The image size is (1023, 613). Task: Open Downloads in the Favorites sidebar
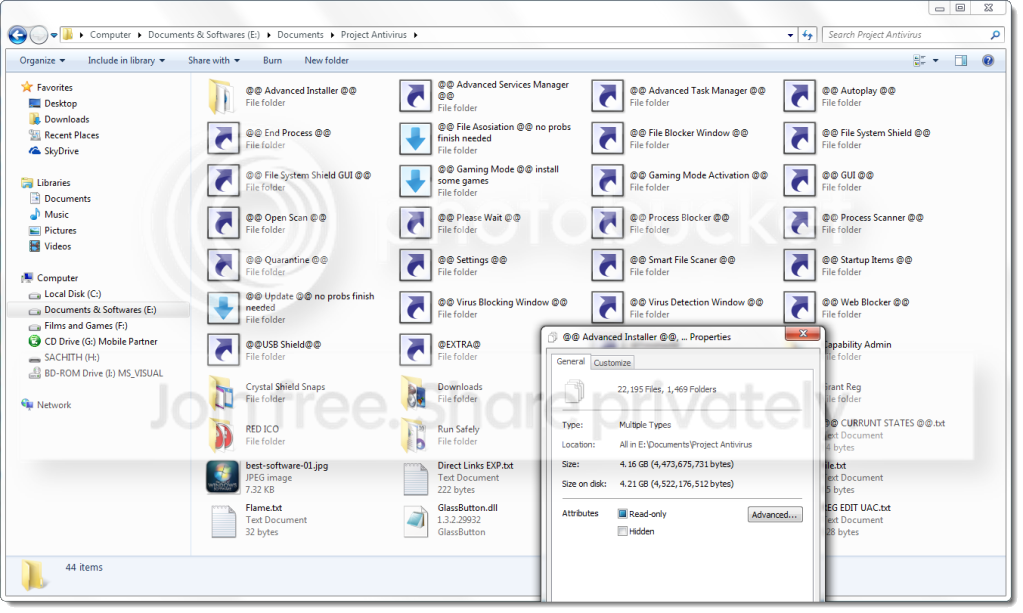(67, 119)
